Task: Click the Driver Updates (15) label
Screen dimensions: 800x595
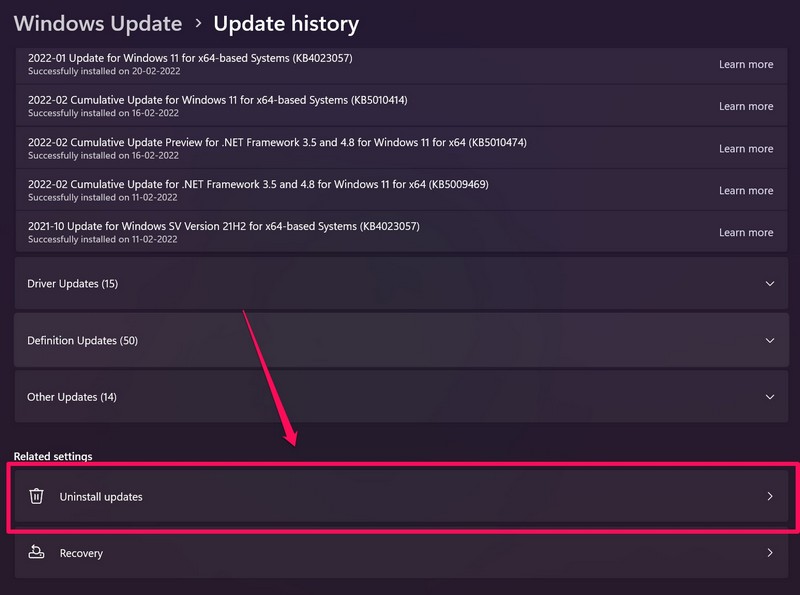Action: point(72,284)
